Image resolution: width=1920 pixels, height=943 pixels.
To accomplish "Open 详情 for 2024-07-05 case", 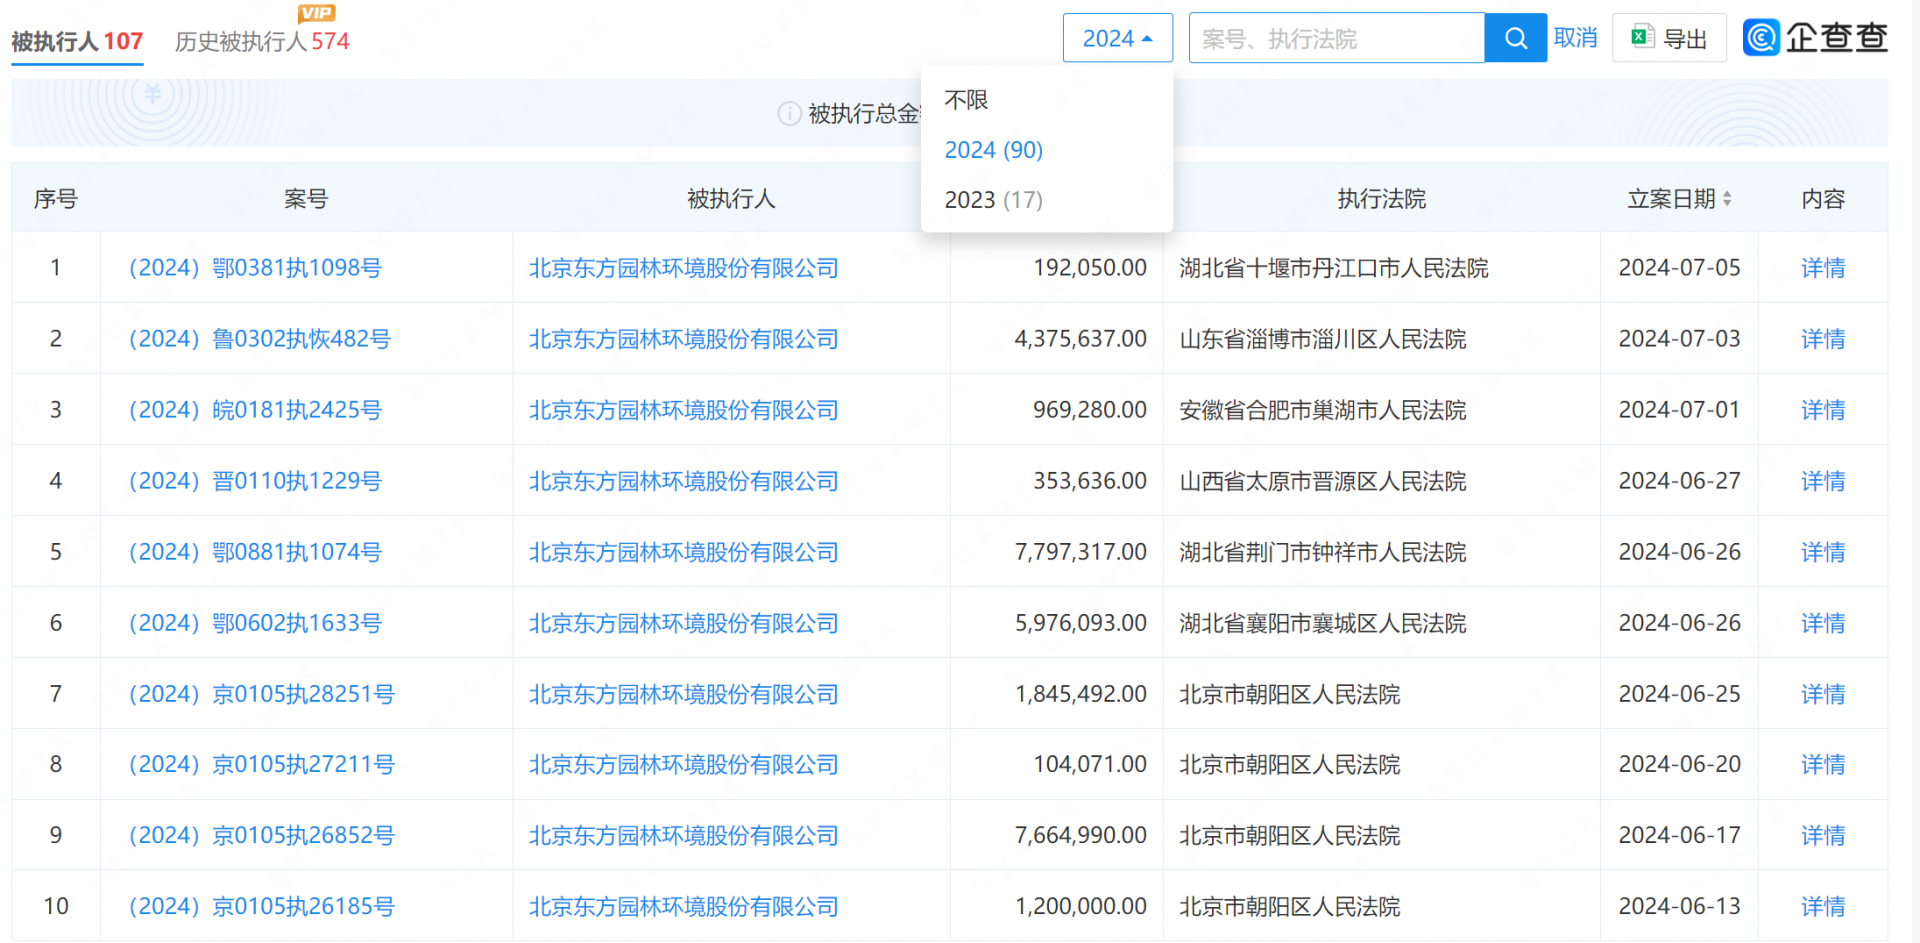I will point(1823,268).
